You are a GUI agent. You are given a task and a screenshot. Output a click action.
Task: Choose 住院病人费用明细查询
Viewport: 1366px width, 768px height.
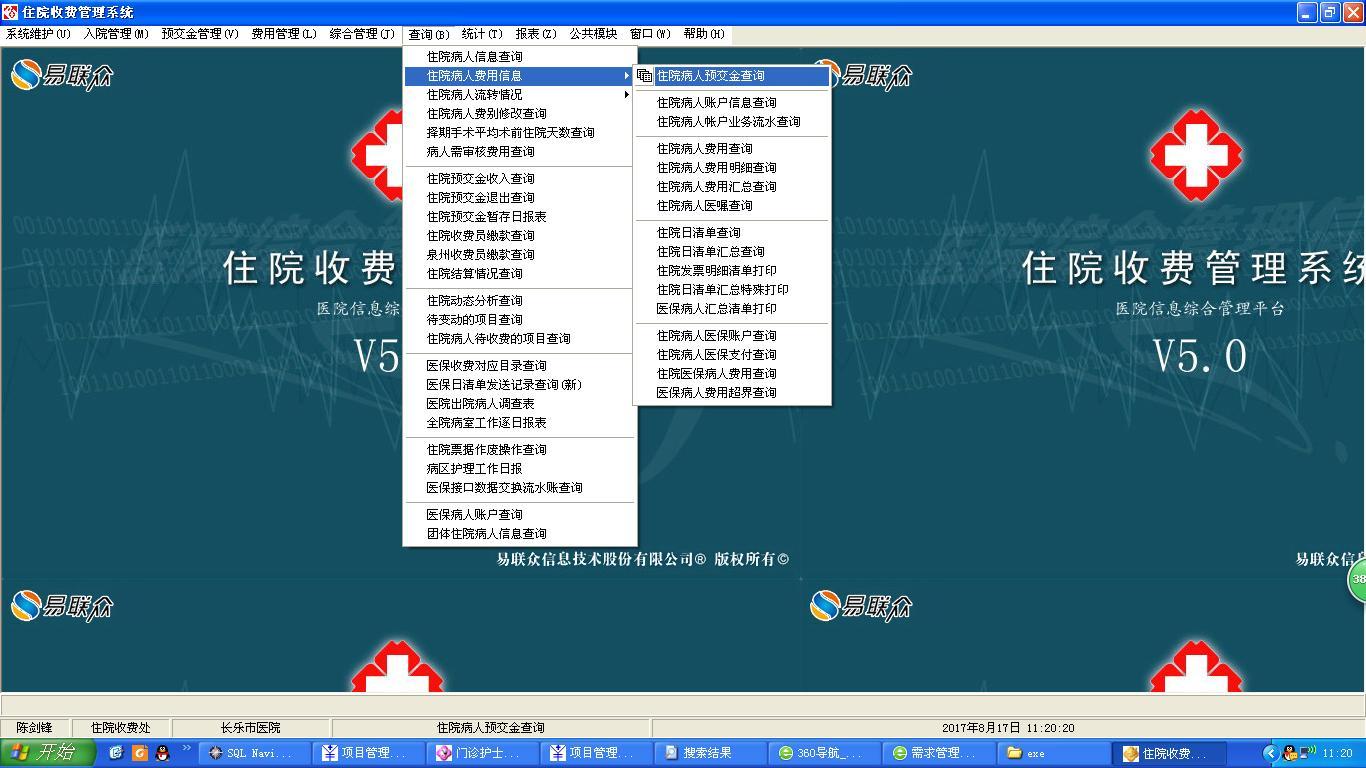[732, 168]
